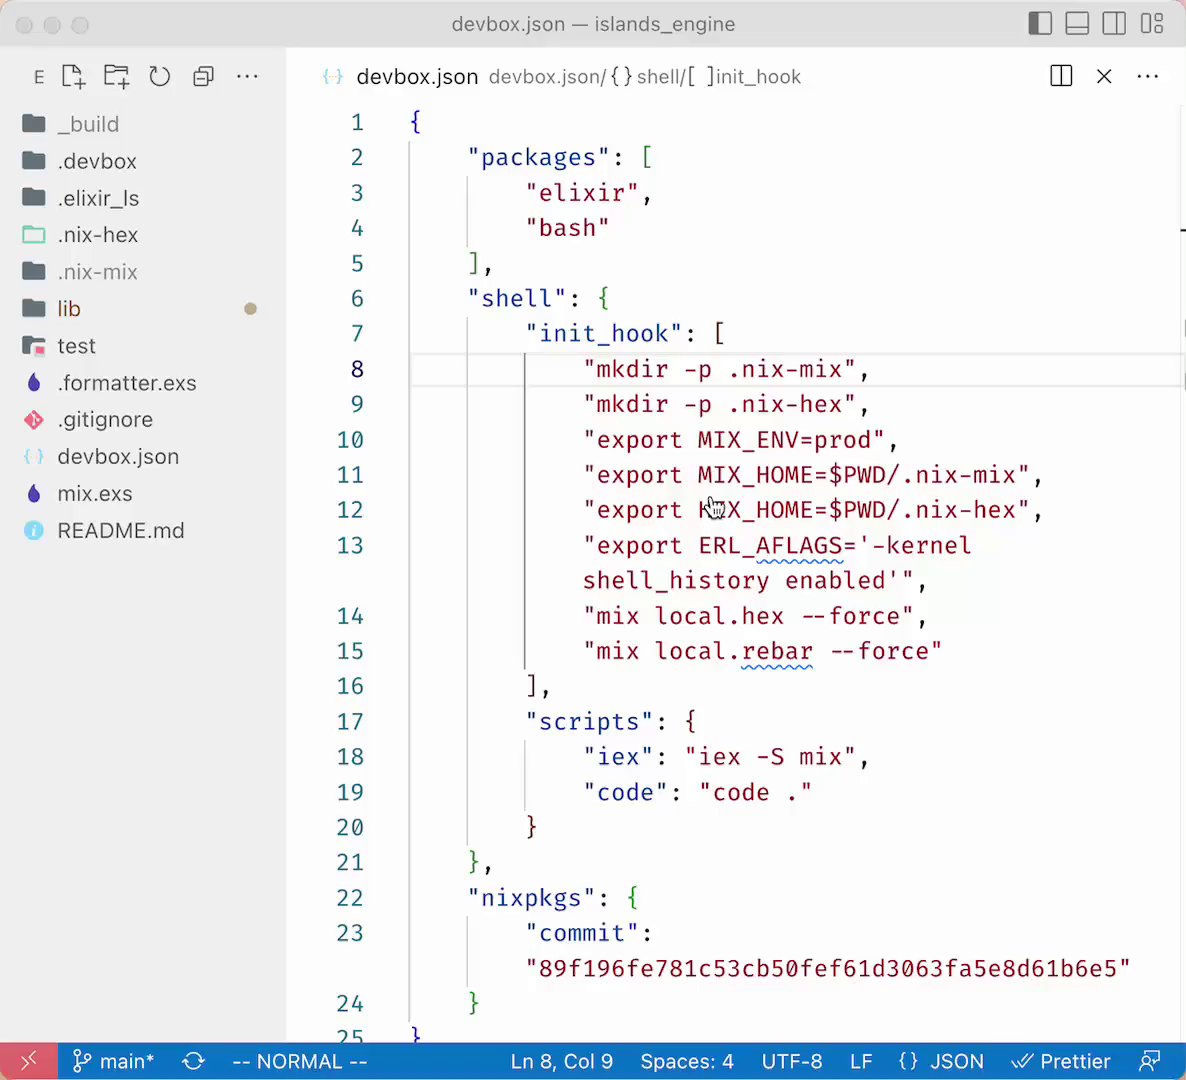The width and height of the screenshot is (1186, 1080).
Task: Toggle the bottom panel
Action: click(1077, 23)
